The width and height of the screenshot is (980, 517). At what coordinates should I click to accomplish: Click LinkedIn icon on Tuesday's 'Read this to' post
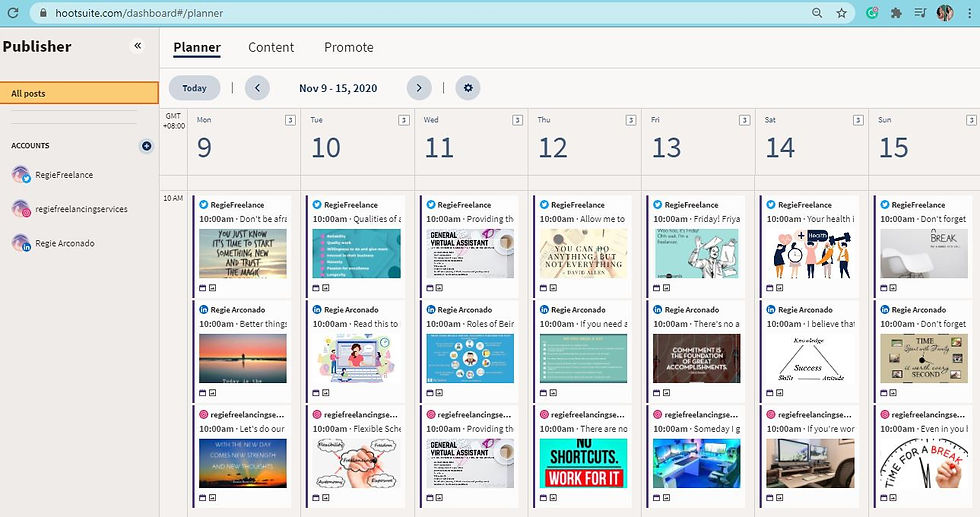coord(317,309)
